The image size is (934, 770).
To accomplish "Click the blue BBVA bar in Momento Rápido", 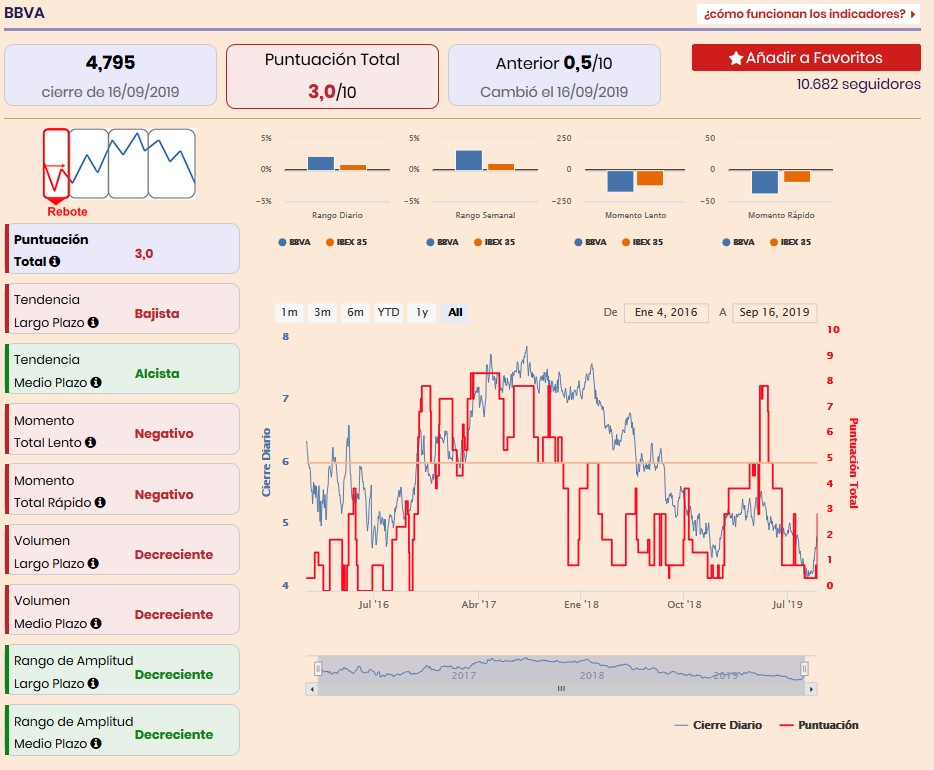I will [765, 182].
